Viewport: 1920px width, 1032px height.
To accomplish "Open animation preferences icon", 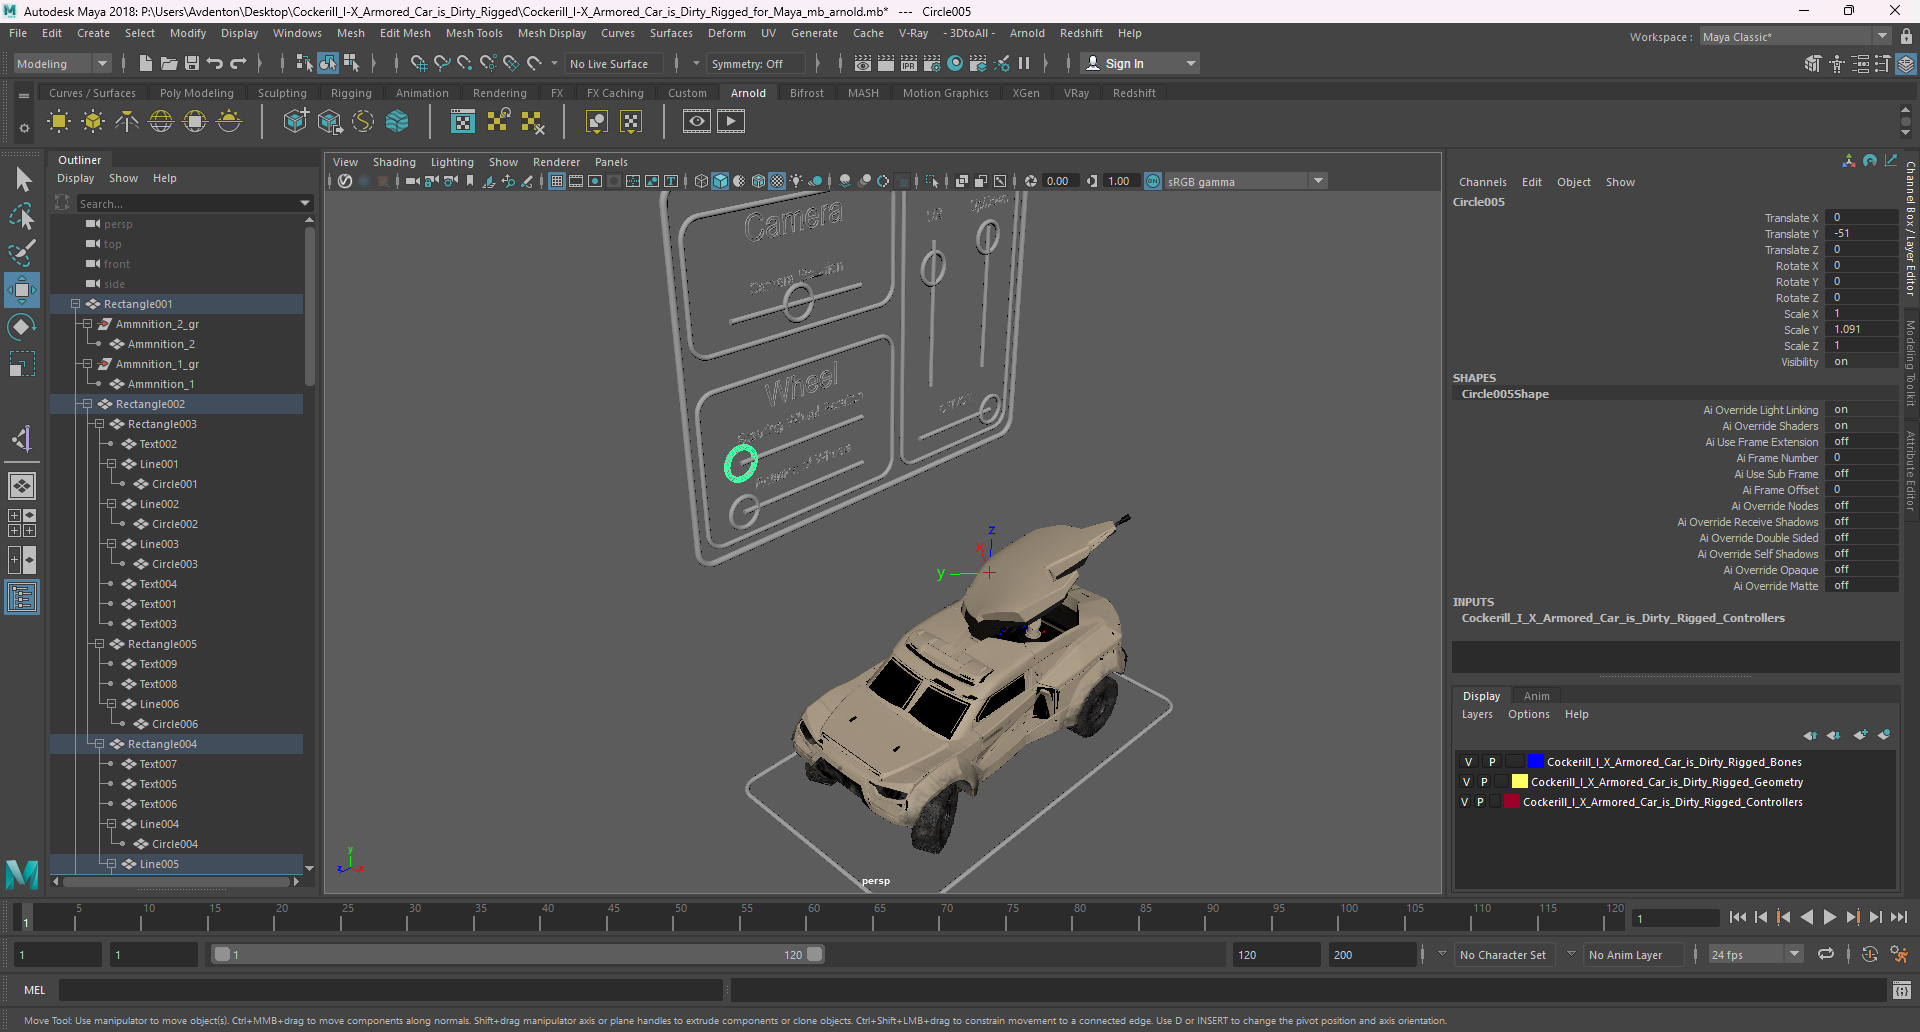I will 1899,954.
